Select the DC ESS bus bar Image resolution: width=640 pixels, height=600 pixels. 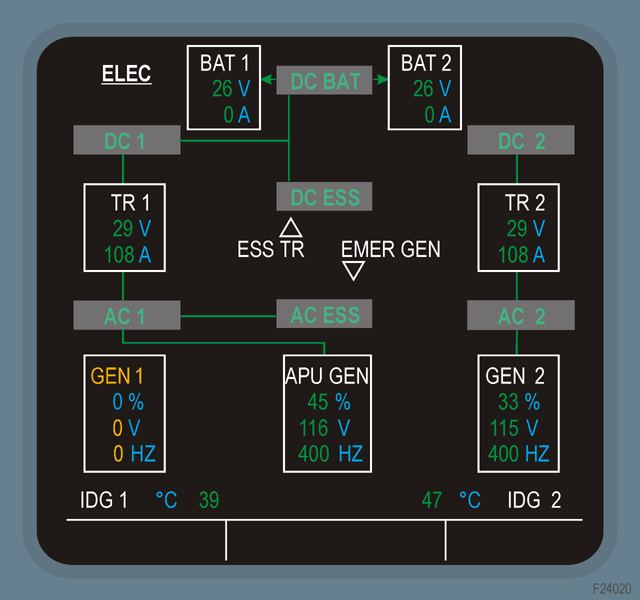324,197
